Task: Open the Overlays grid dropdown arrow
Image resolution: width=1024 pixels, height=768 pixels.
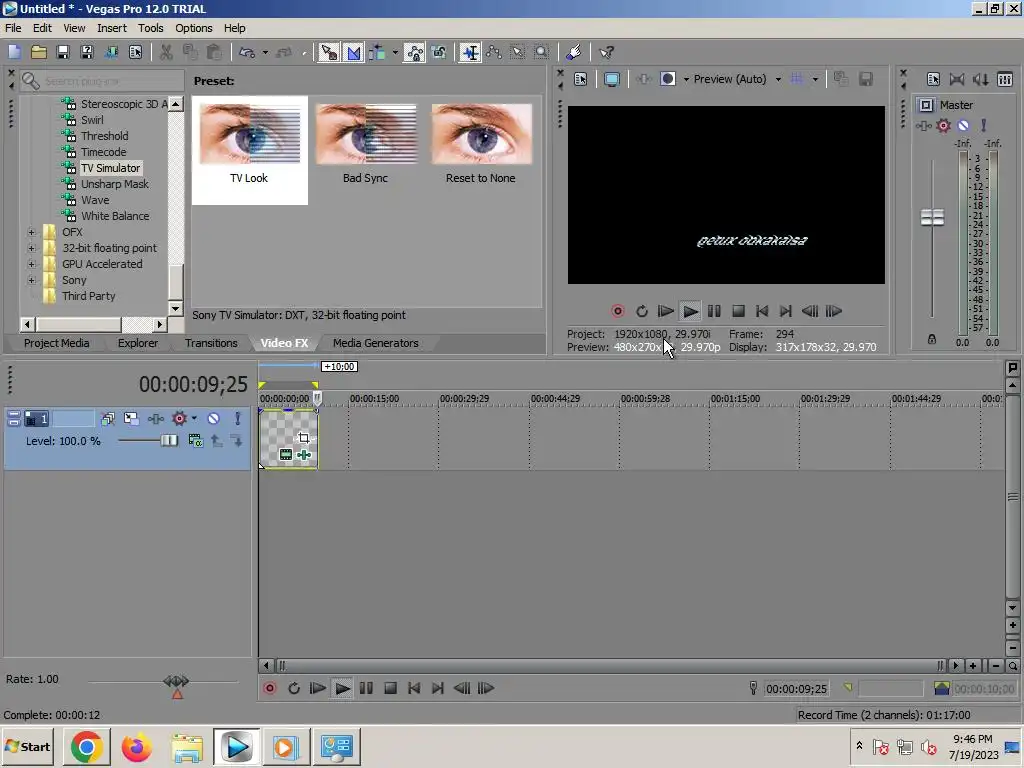Action: click(815, 79)
